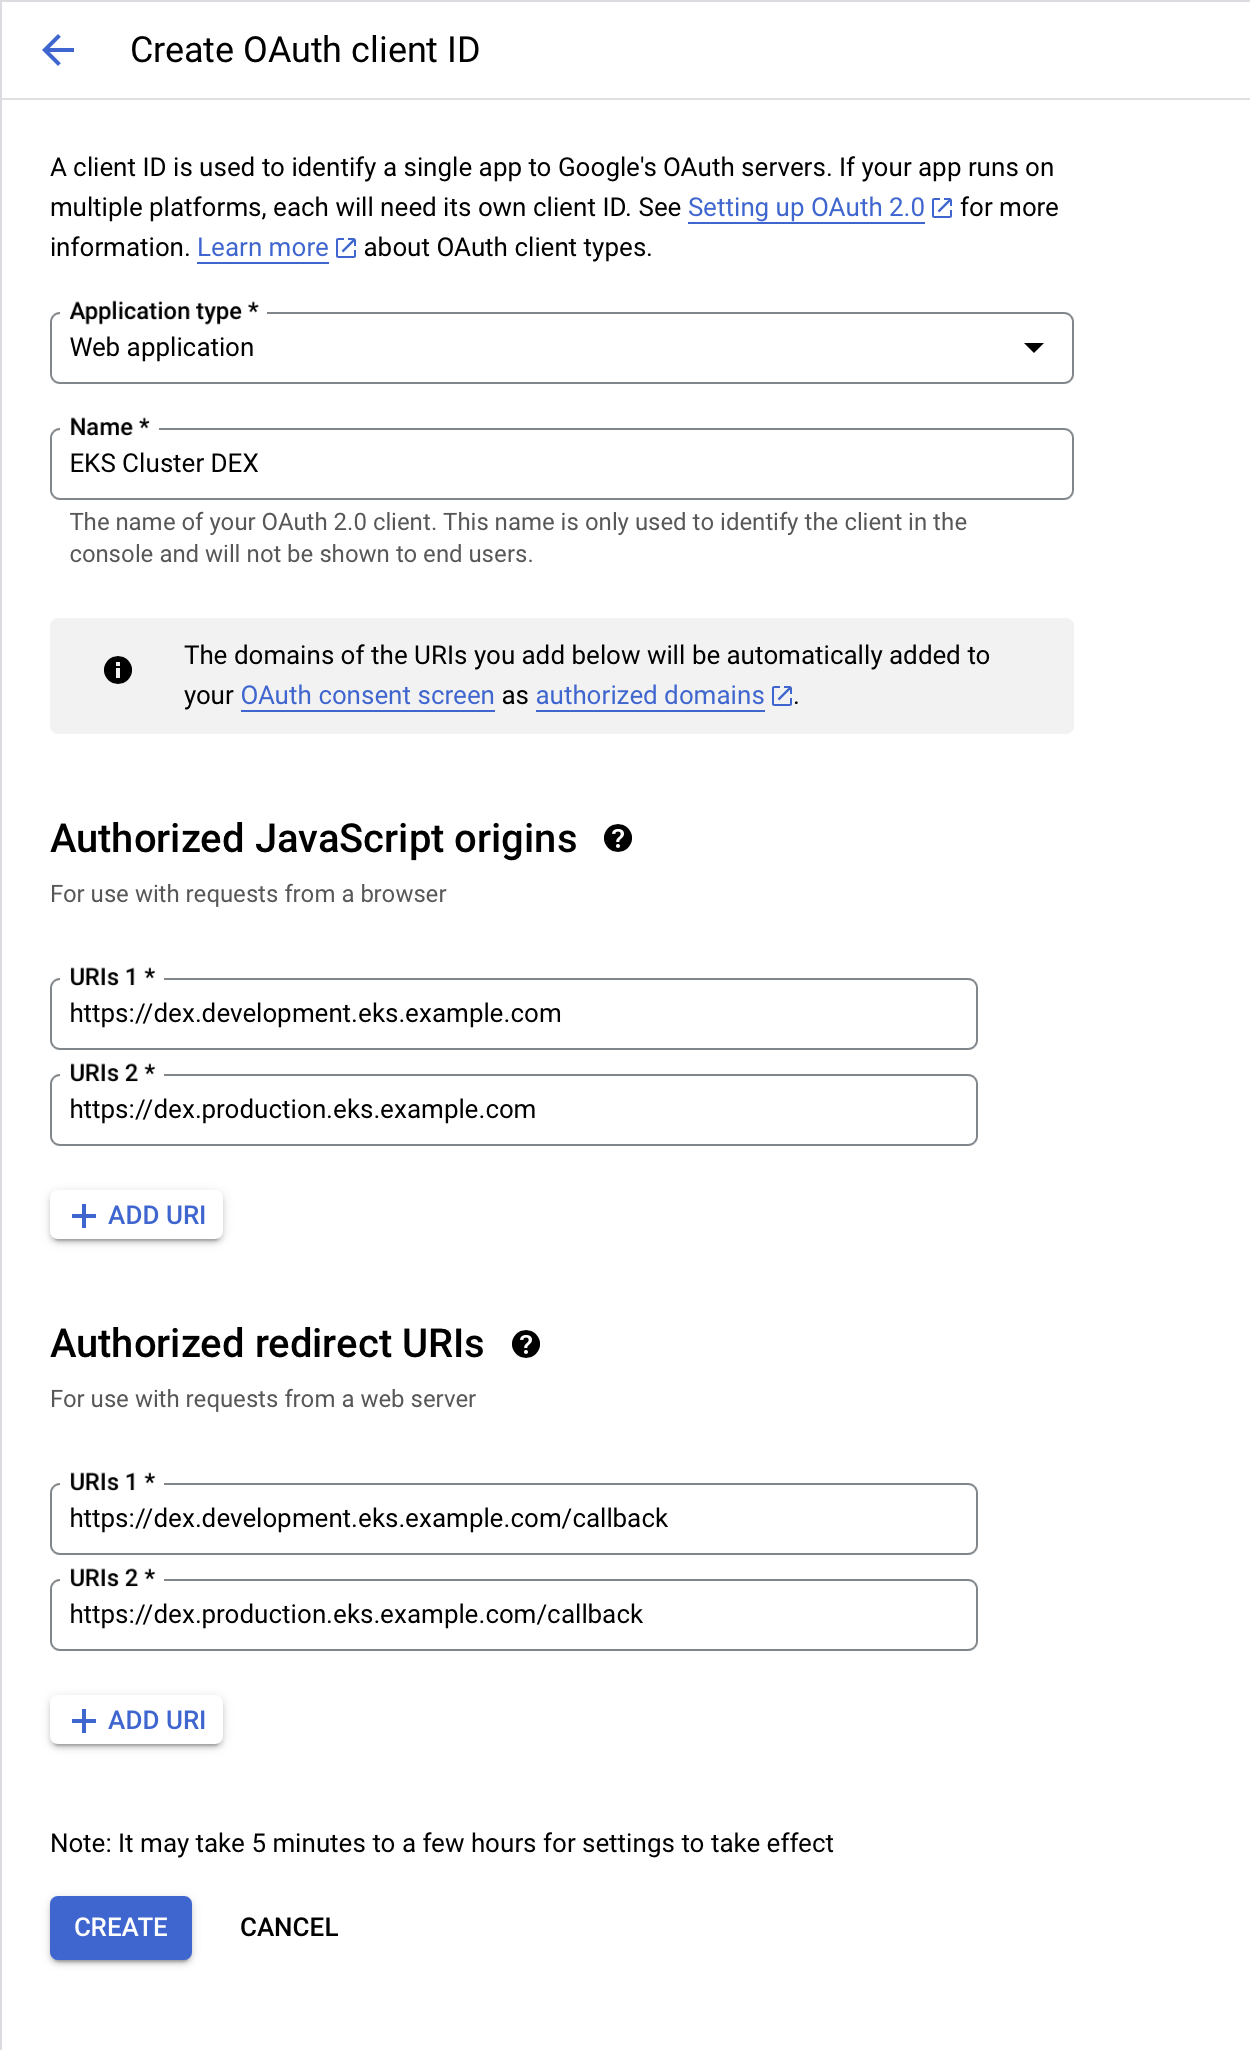Image resolution: width=1250 pixels, height=2050 pixels.
Task: Click the help icon beside Authorized JavaScript origins
Action: (x=618, y=840)
